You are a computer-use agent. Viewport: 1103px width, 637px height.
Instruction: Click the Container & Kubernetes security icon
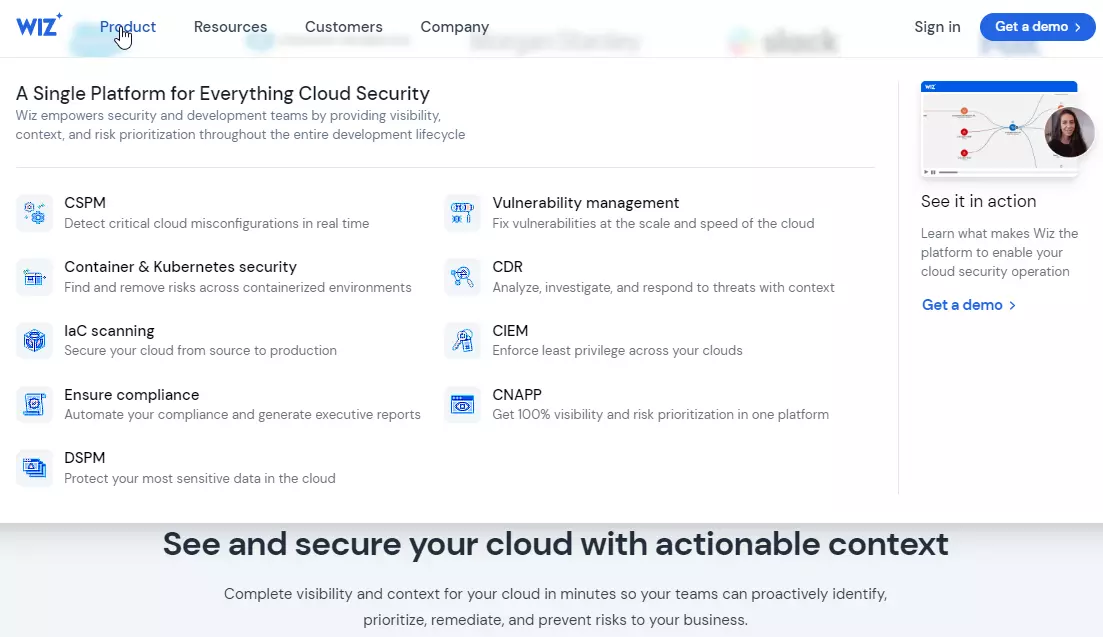tap(35, 276)
